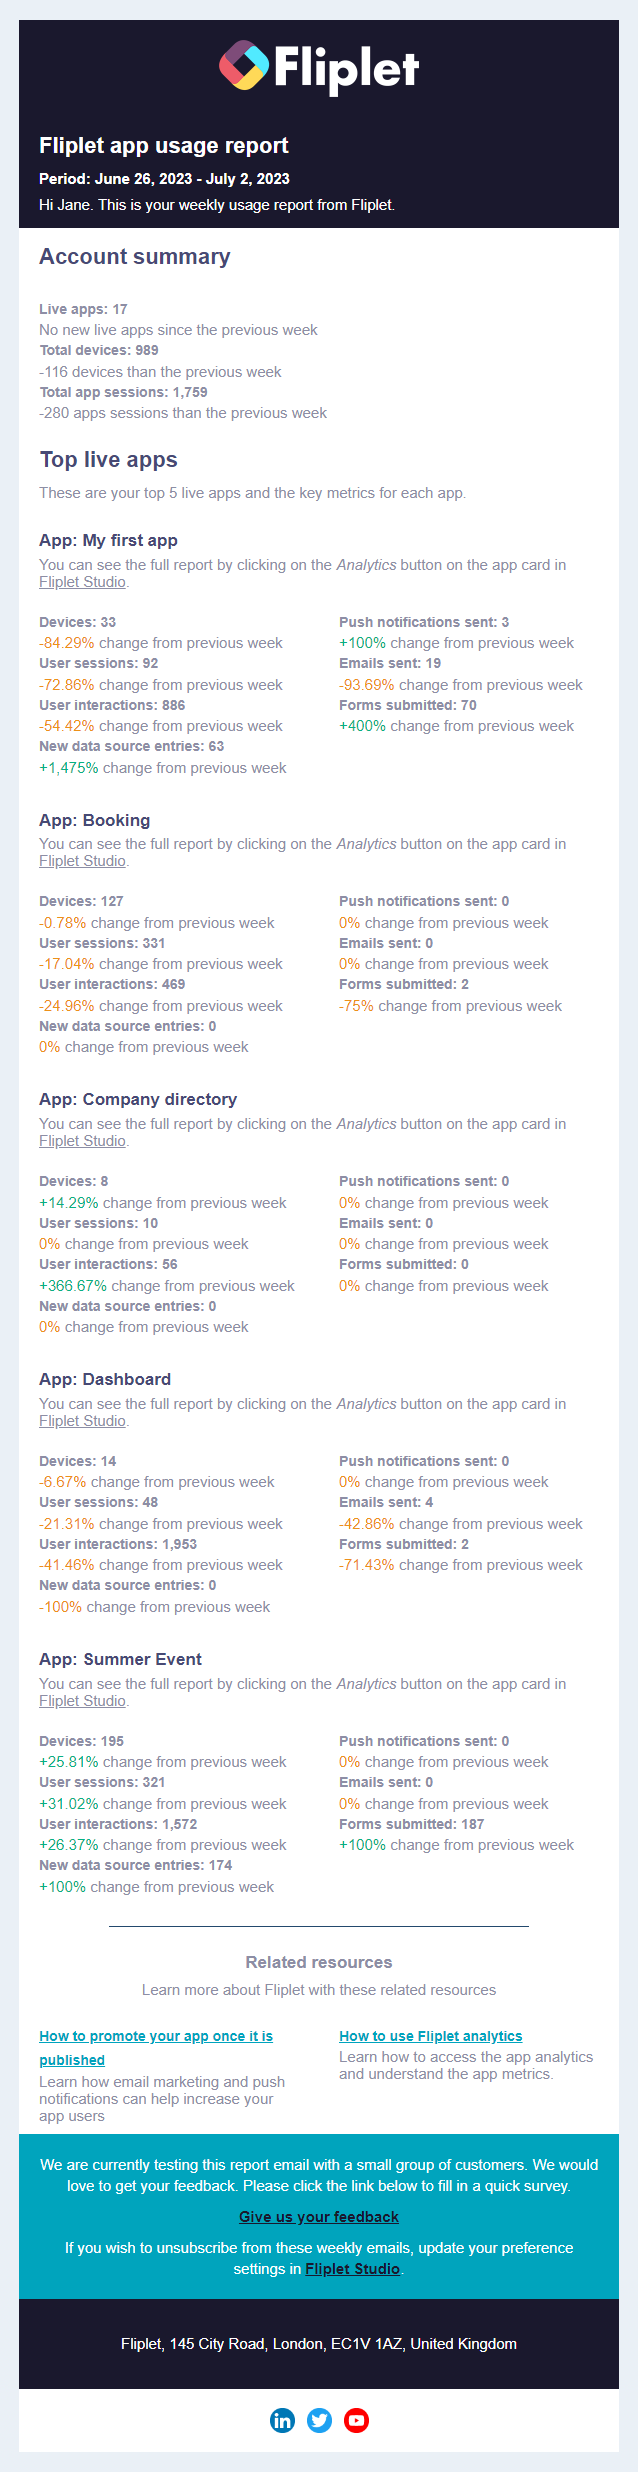Open 'How to use Fliplet analytics' link
The image size is (638, 2472).
[431, 2036]
